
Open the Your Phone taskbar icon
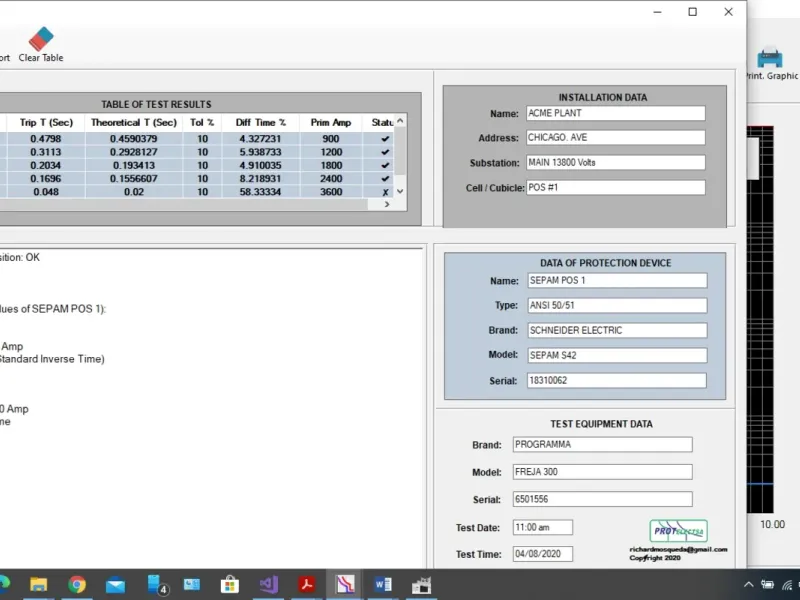pyautogui.click(x=157, y=585)
